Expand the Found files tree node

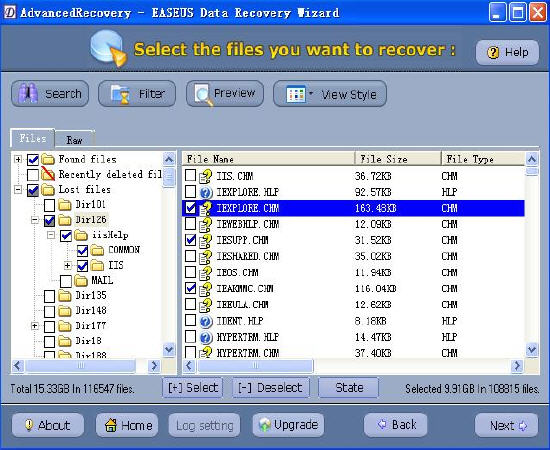click(18, 160)
